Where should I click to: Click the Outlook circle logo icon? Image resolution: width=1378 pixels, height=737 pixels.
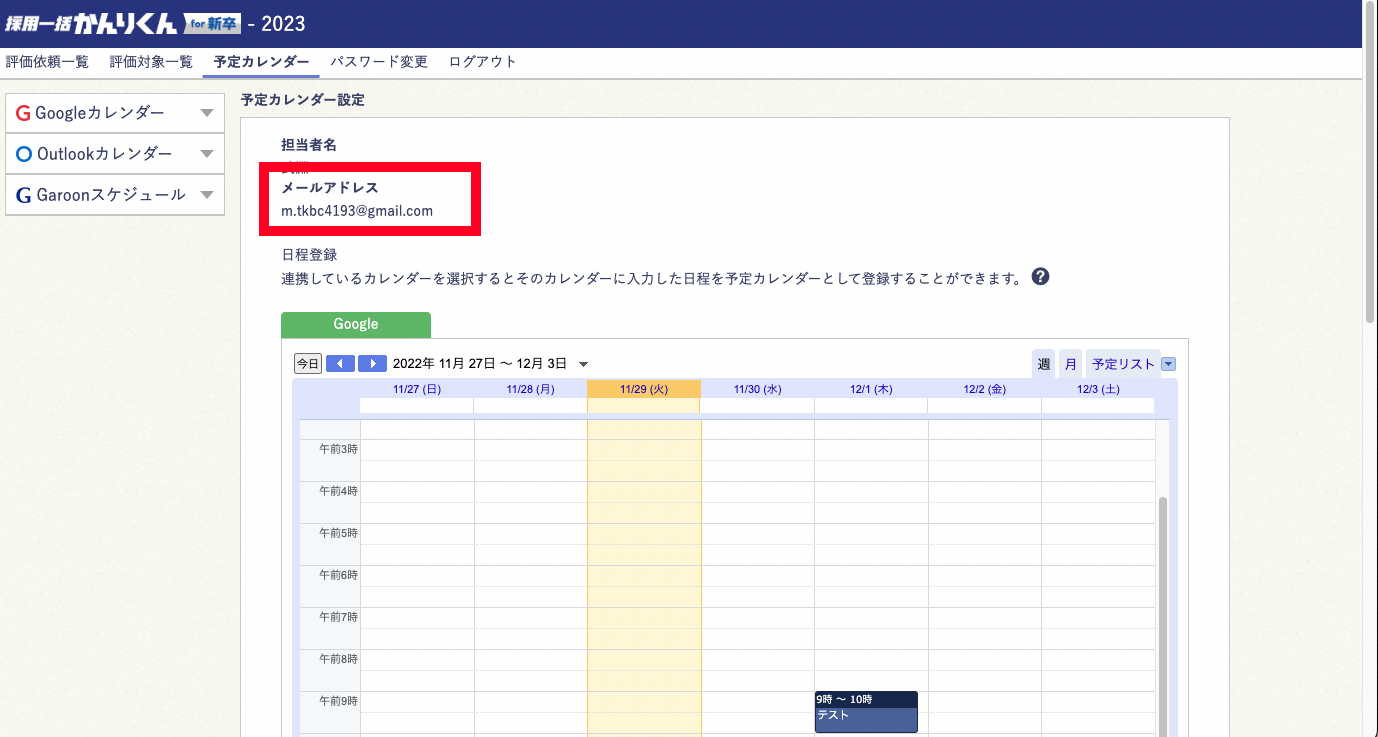pos(24,154)
